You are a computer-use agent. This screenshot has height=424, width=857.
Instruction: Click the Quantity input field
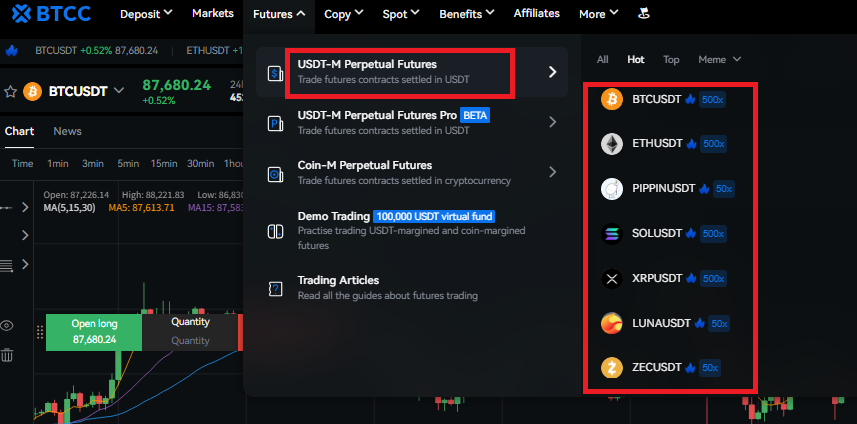190,341
